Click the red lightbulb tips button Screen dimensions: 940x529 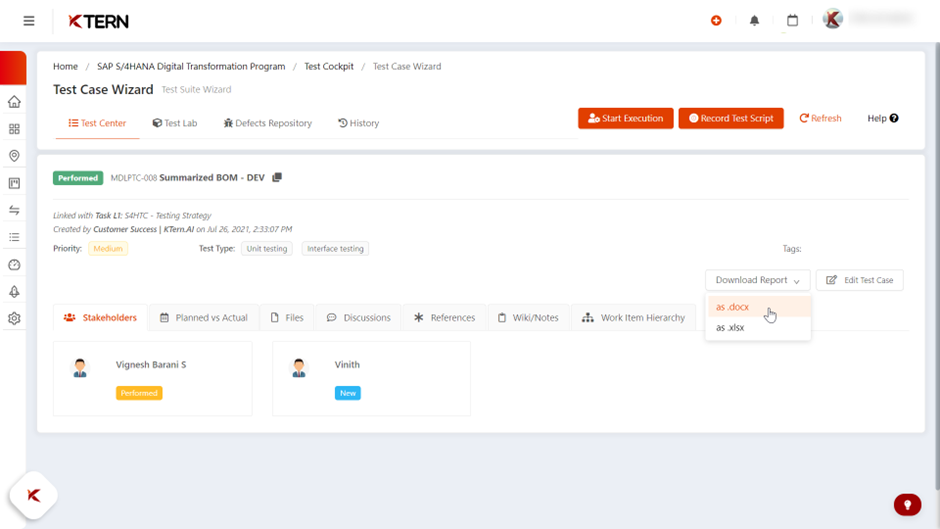tap(907, 504)
